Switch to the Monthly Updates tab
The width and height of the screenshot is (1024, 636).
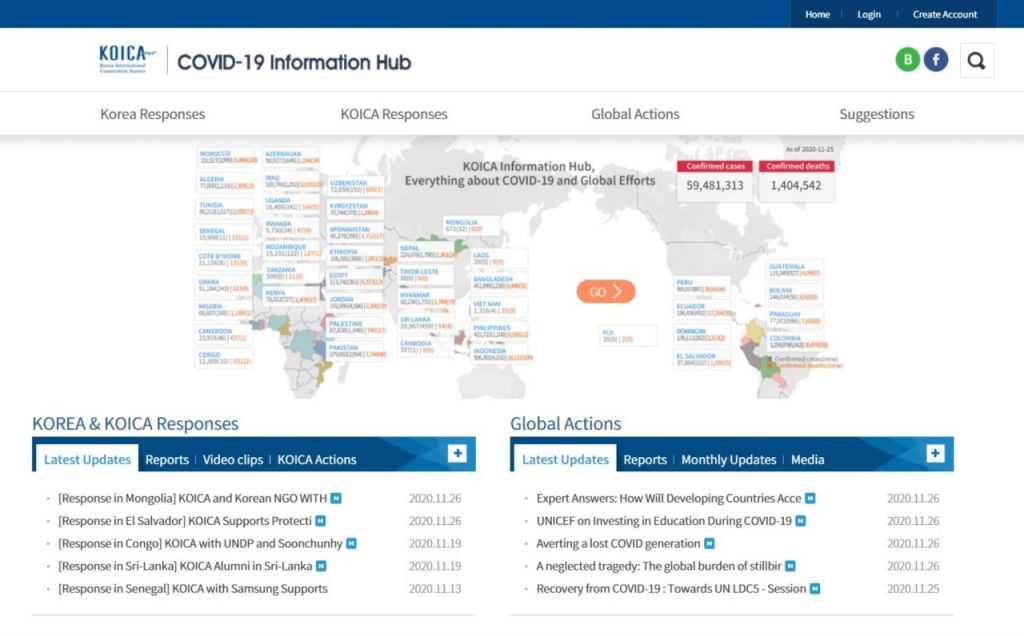(x=728, y=460)
